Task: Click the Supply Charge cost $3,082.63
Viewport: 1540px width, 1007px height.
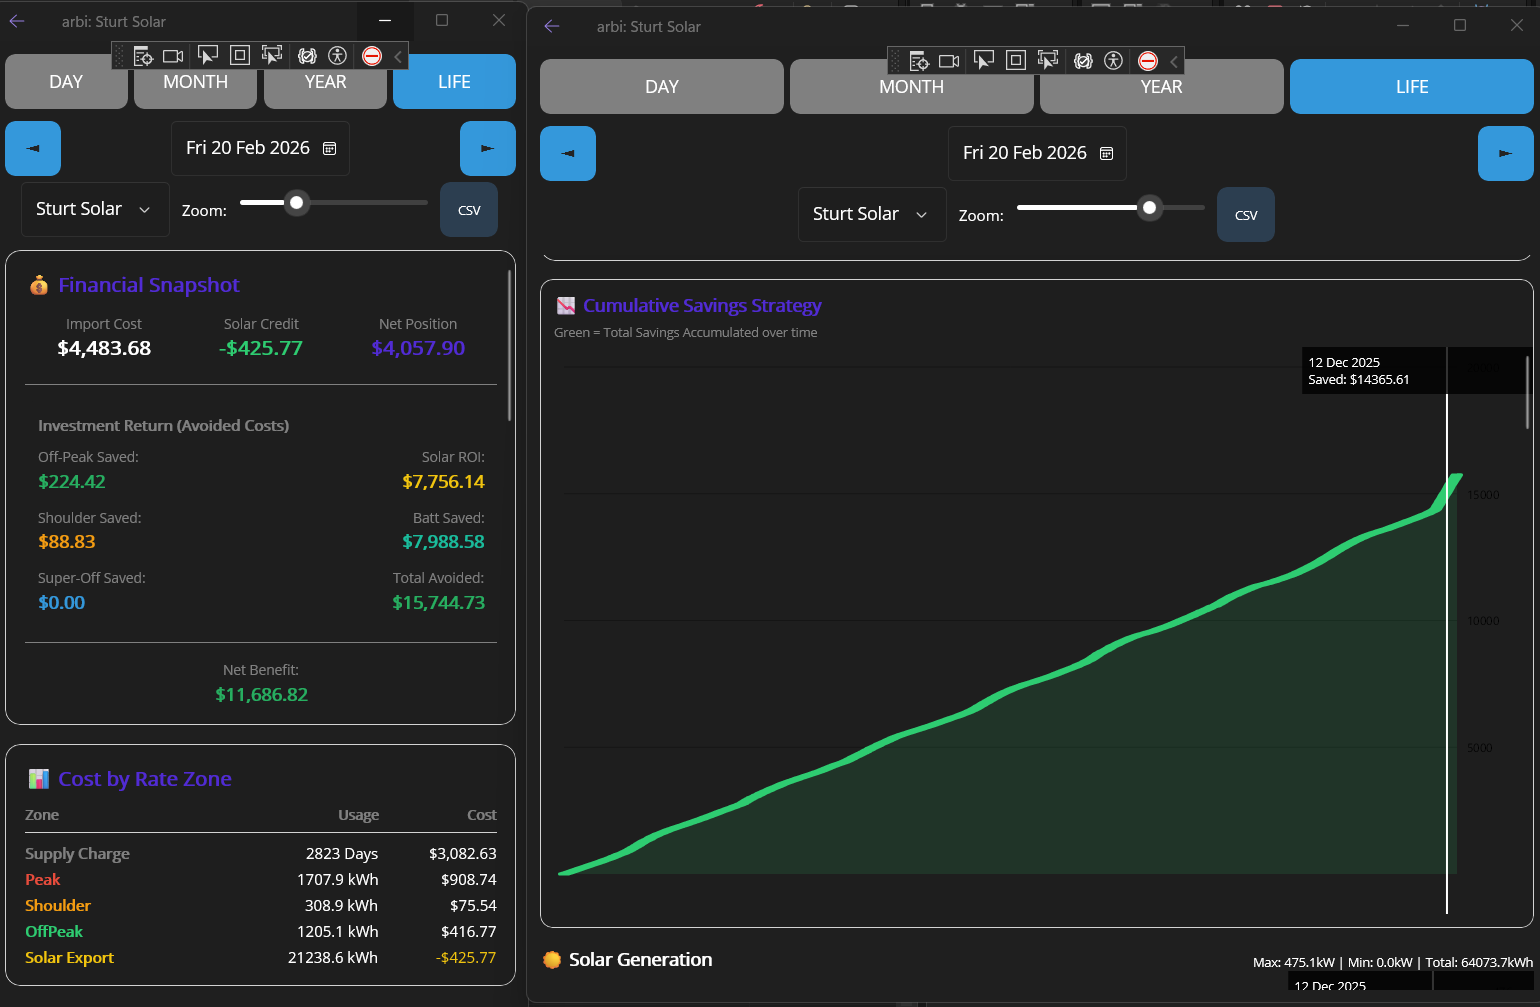Action: (x=462, y=854)
